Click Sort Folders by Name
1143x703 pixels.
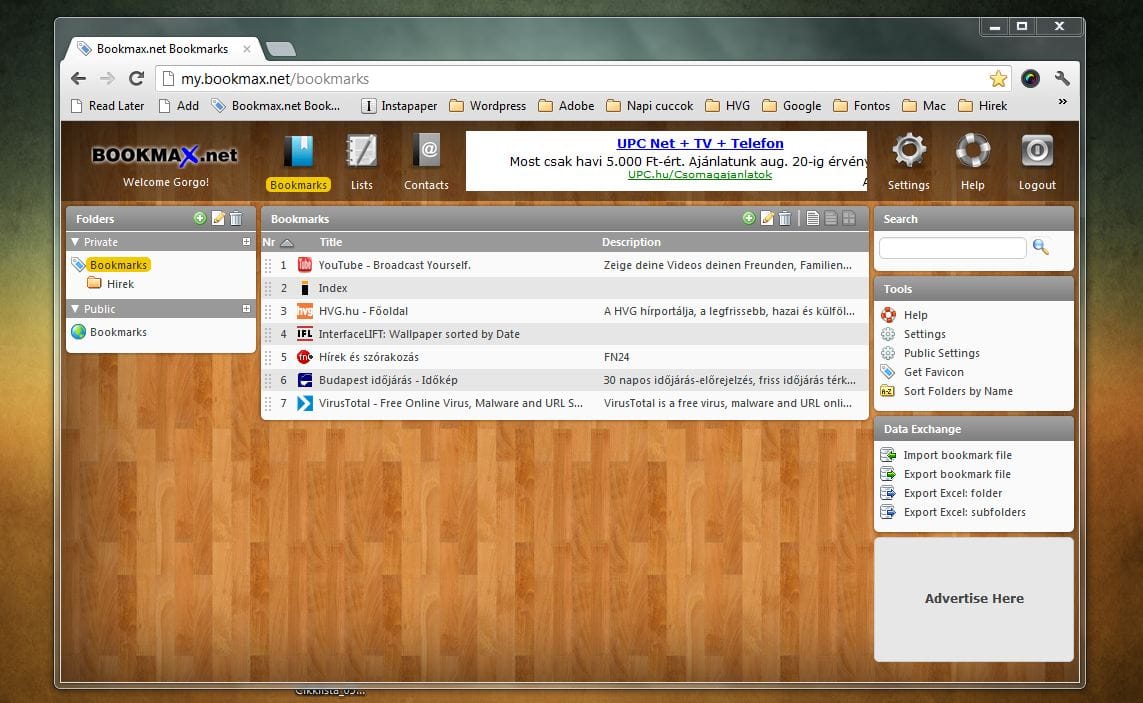(958, 391)
